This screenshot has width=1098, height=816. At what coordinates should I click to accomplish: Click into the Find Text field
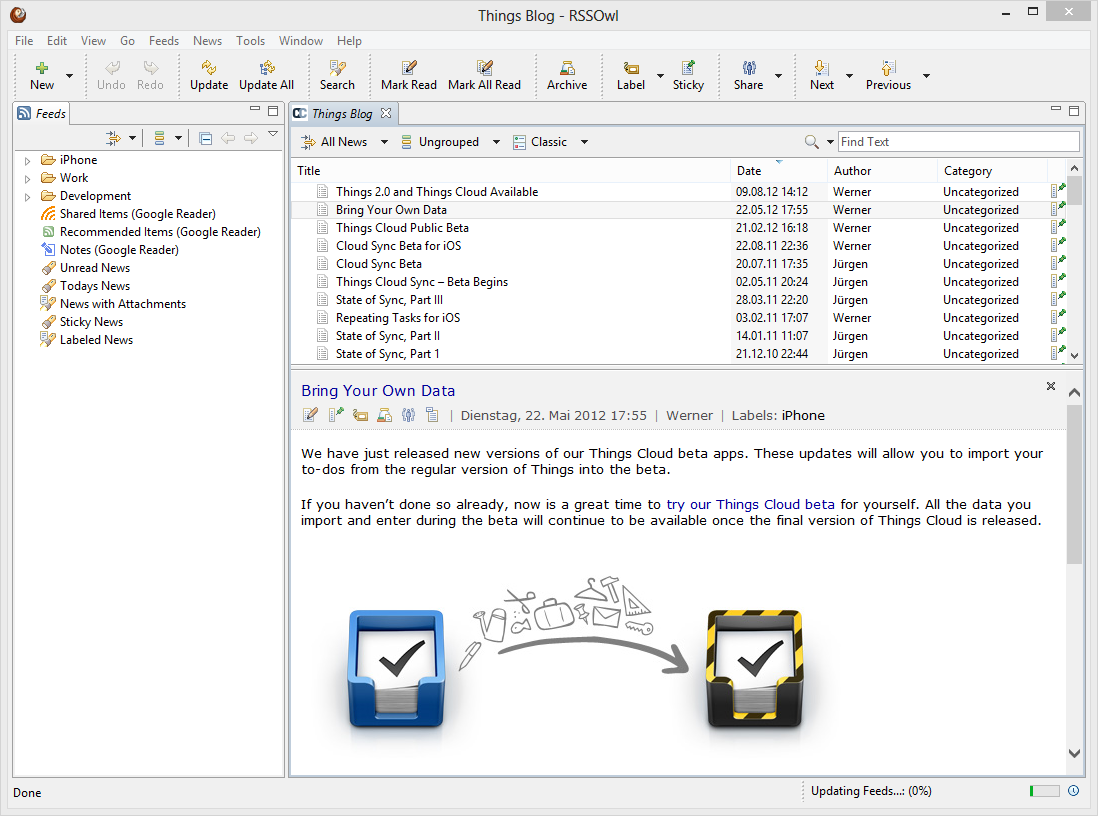pos(958,142)
